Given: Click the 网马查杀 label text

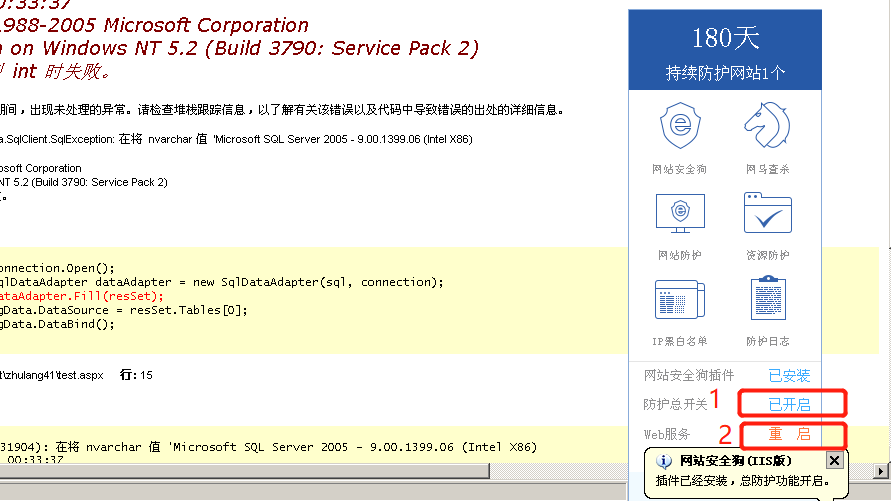Looking at the screenshot, I should pyautogui.click(x=768, y=169).
